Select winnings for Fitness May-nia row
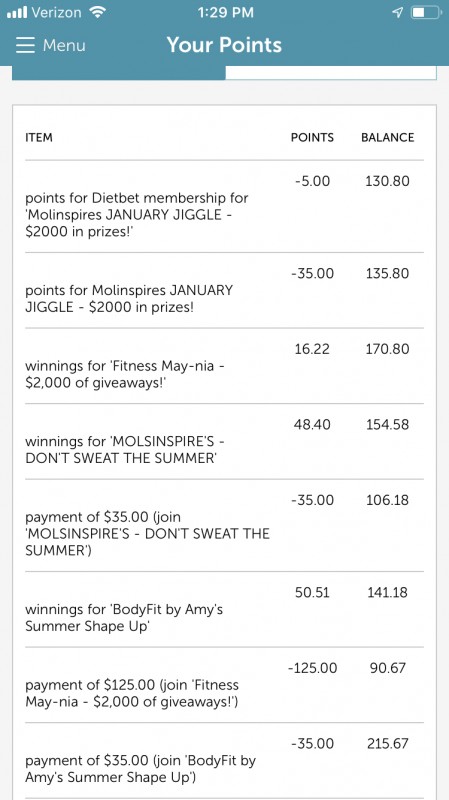The width and height of the screenshot is (449, 800). click(224, 366)
